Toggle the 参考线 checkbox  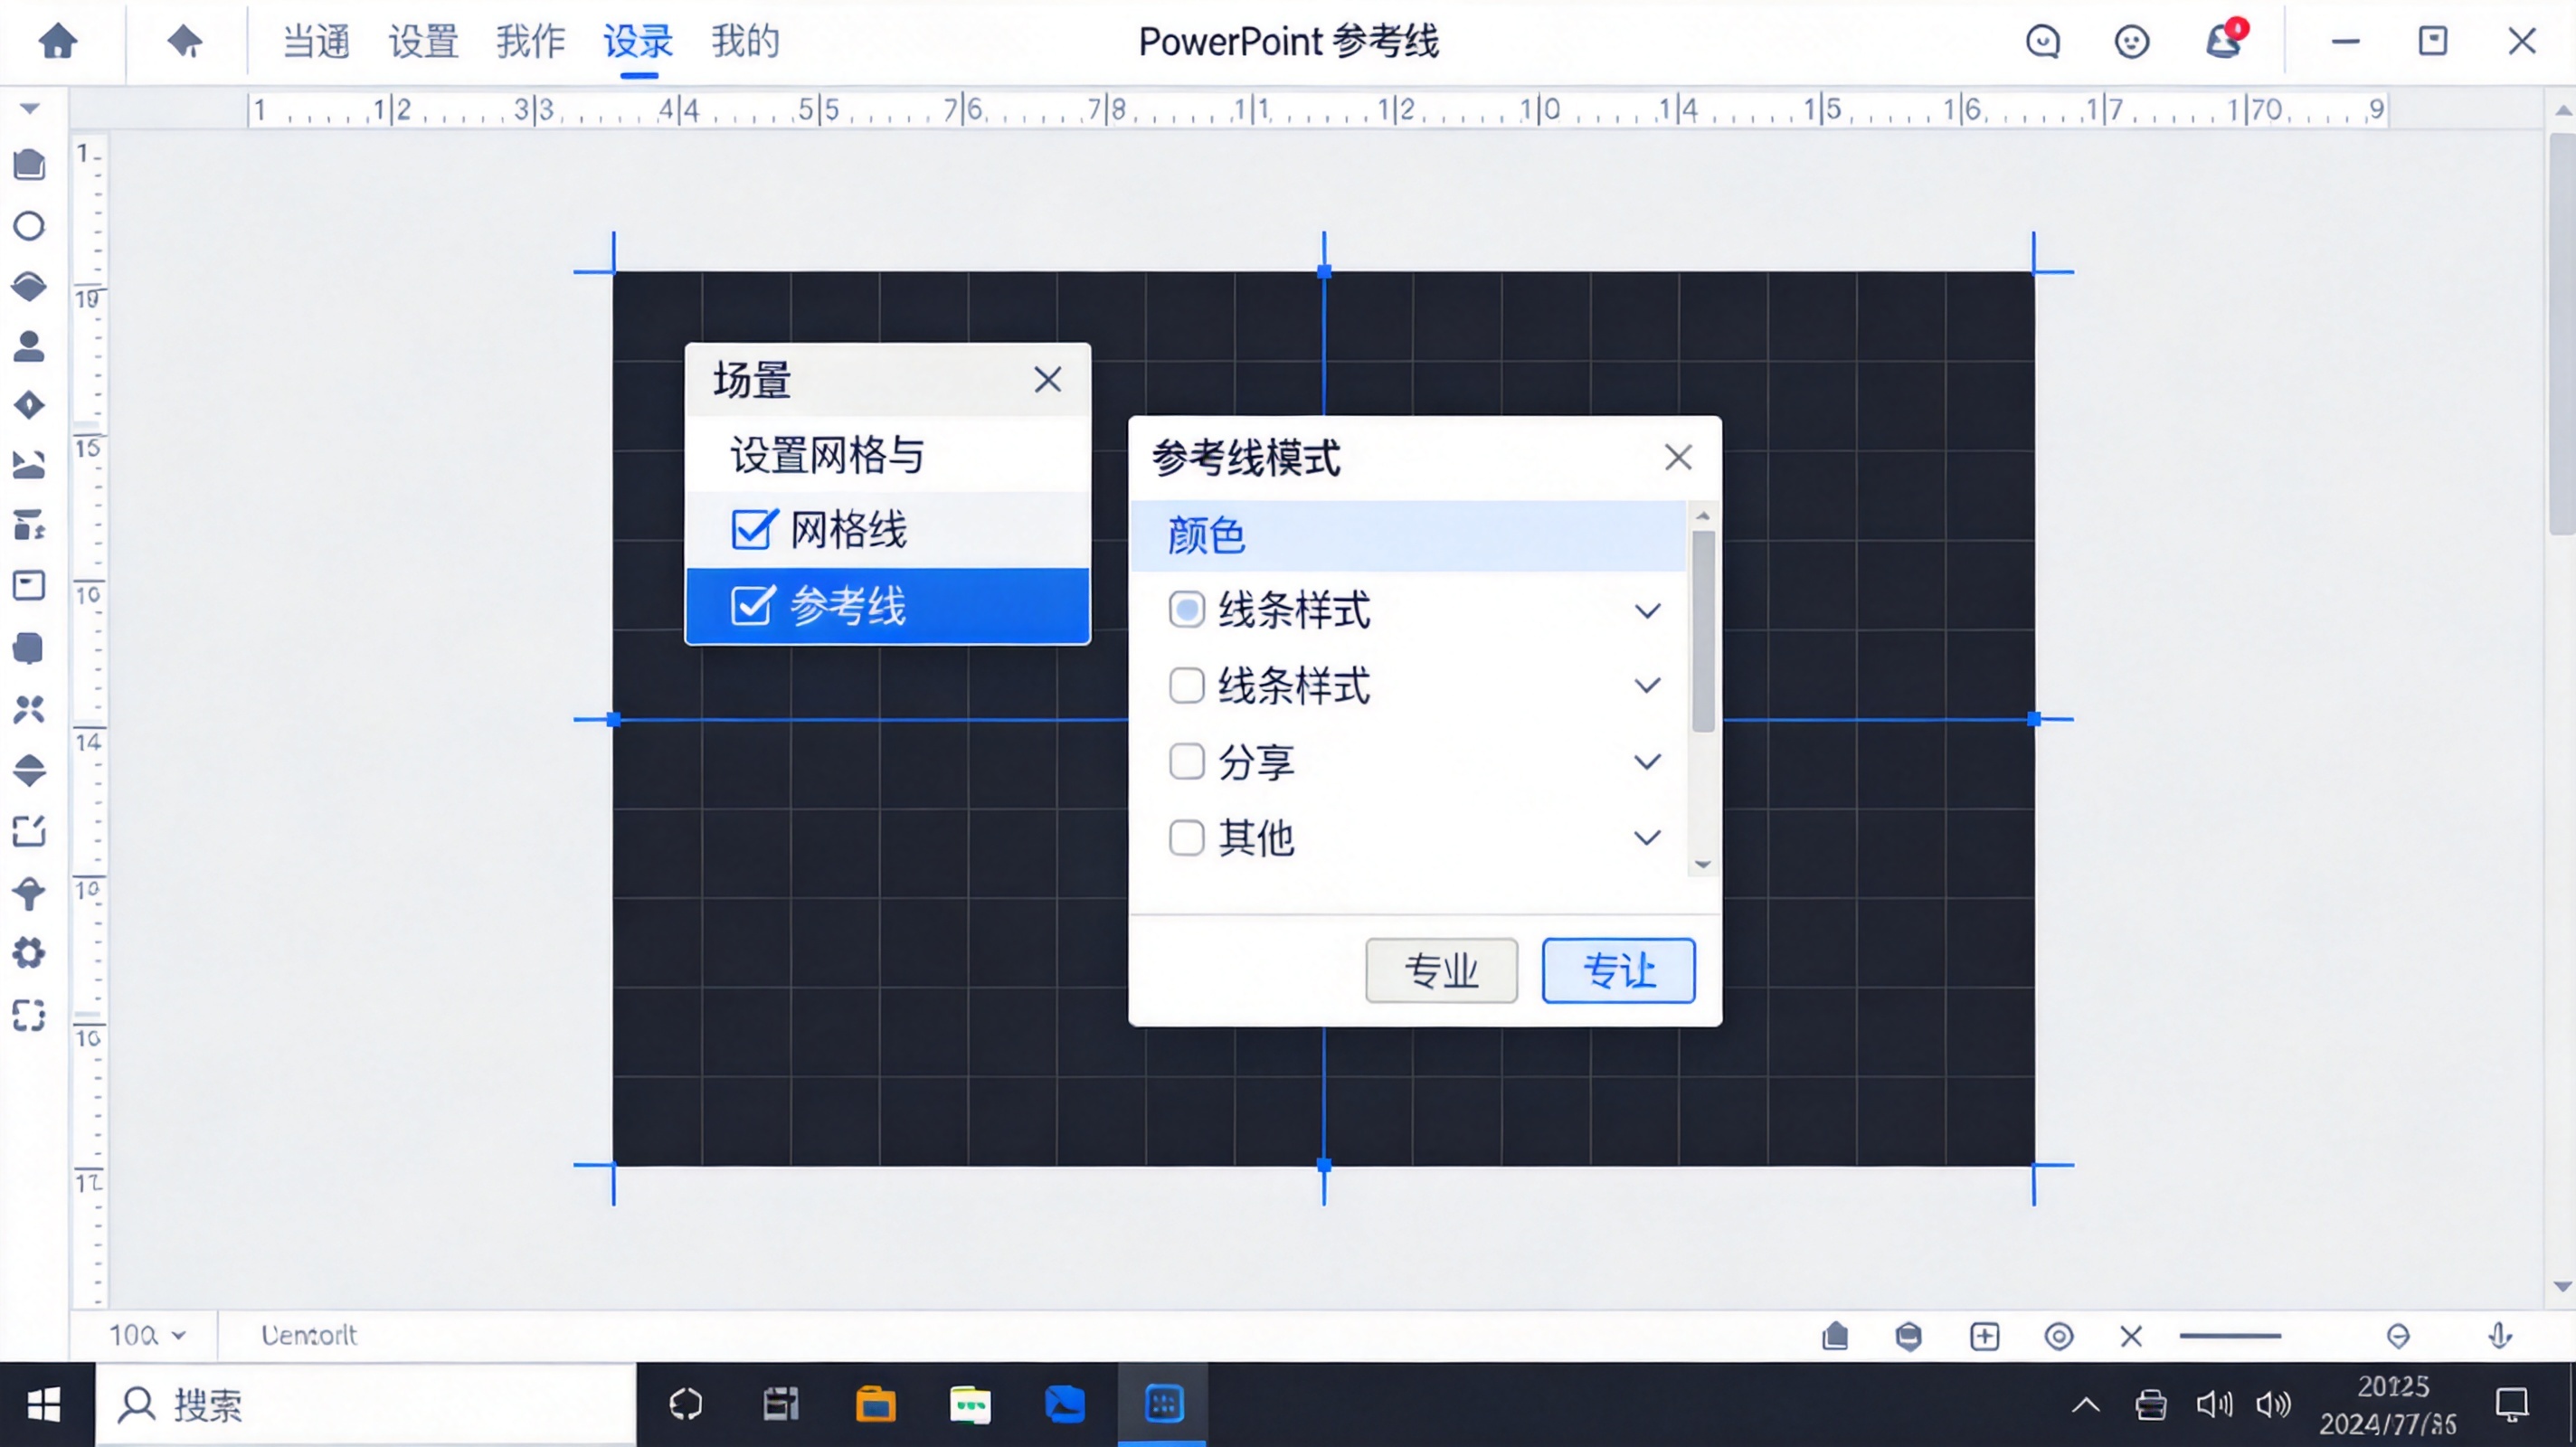click(752, 605)
